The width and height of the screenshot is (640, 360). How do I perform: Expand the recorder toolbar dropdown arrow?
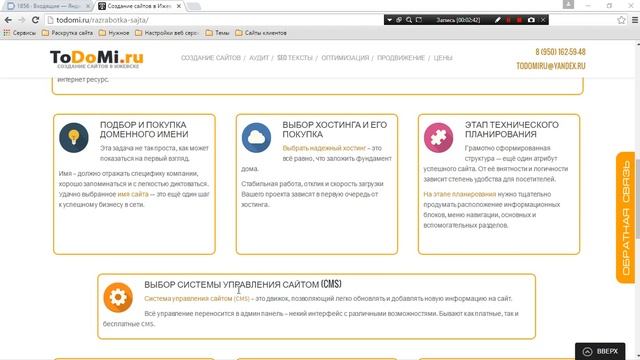pyautogui.click(x=389, y=20)
